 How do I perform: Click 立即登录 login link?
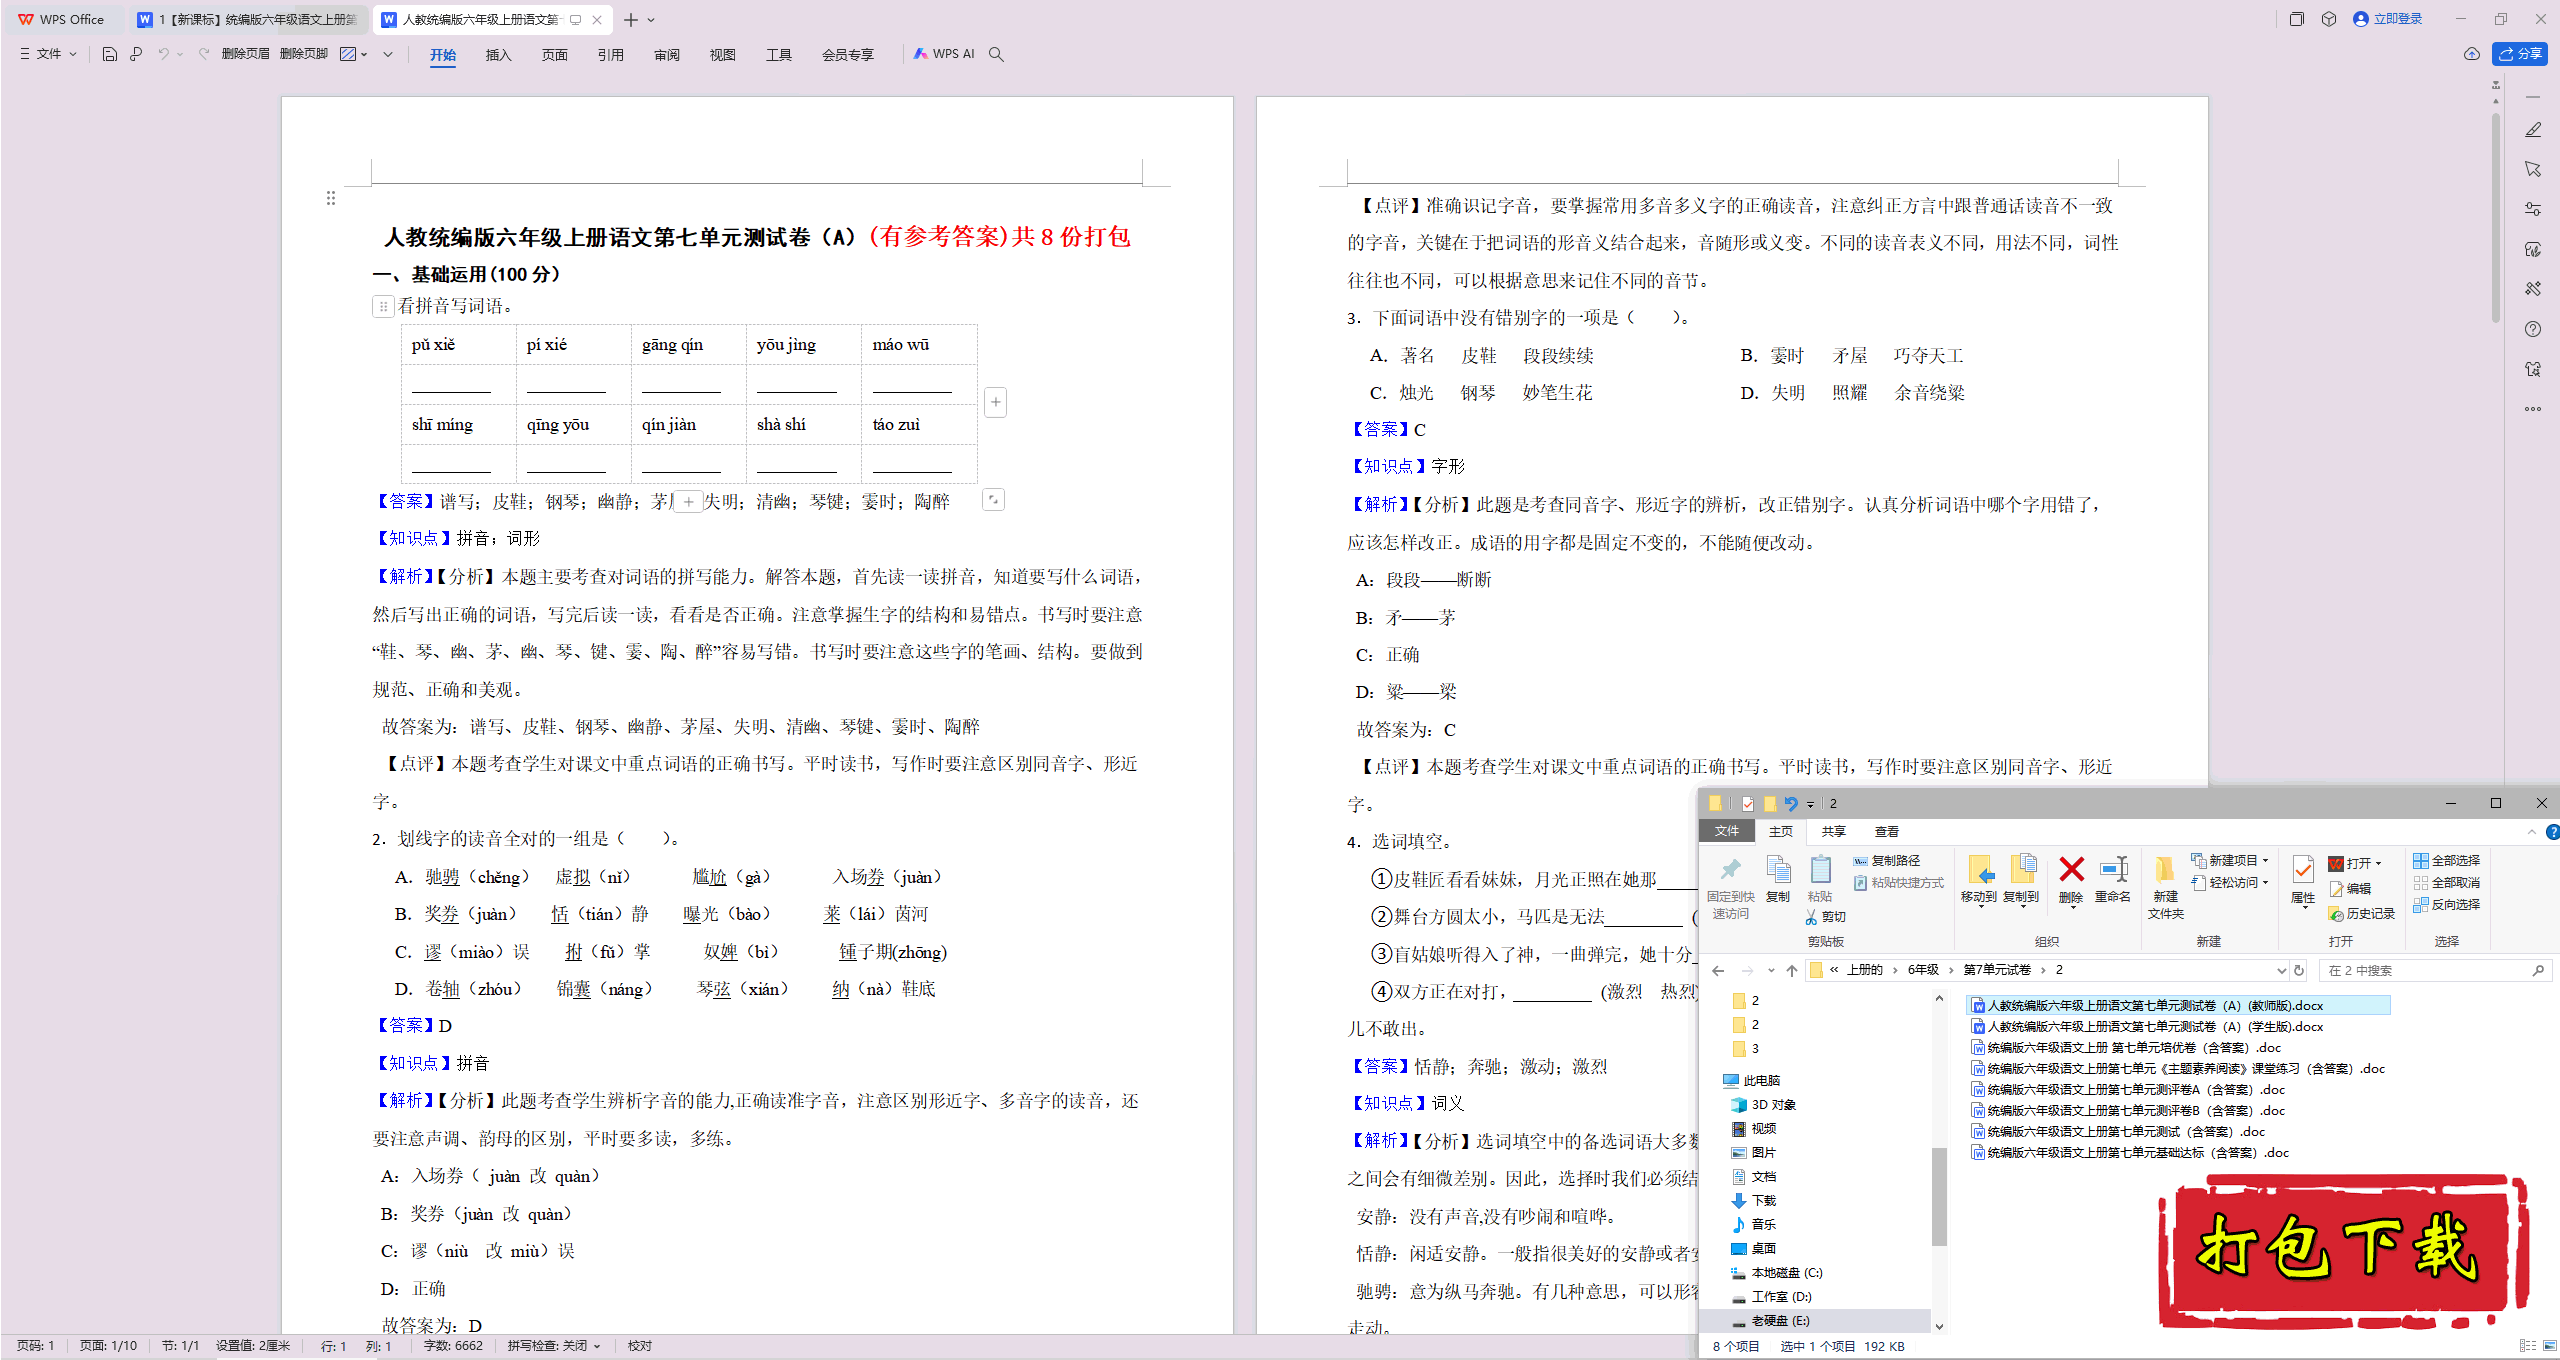click(x=2388, y=19)
